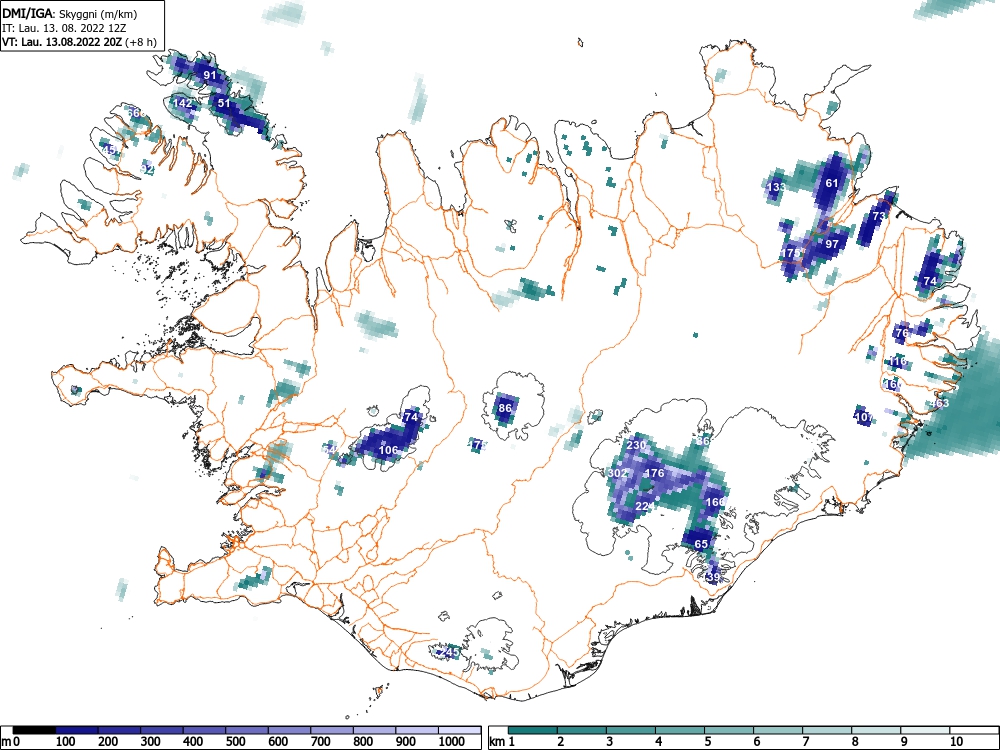Image resolution: width=1000 pixels, height=750 pixels.
Task: Click the visibility value 107
Action: pyautogui.click(x=864, y=417)
